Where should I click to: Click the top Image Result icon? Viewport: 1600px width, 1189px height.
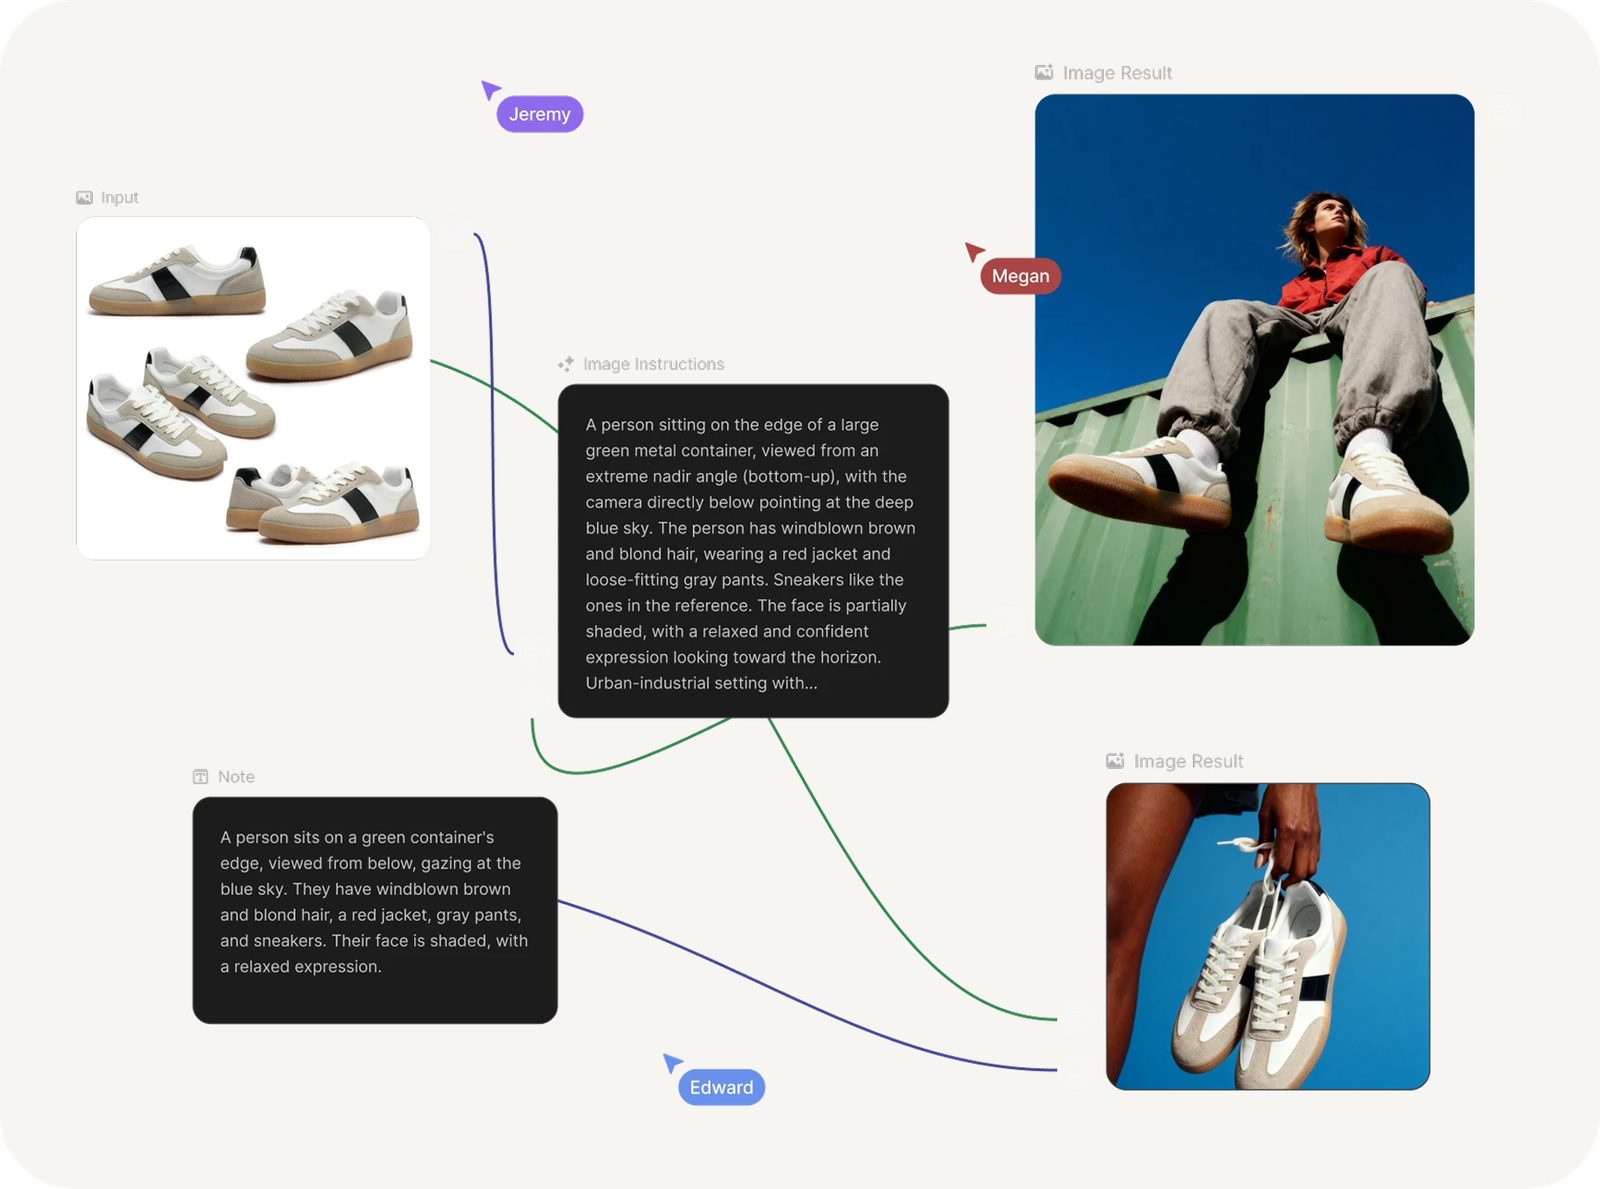[1044, 73]
